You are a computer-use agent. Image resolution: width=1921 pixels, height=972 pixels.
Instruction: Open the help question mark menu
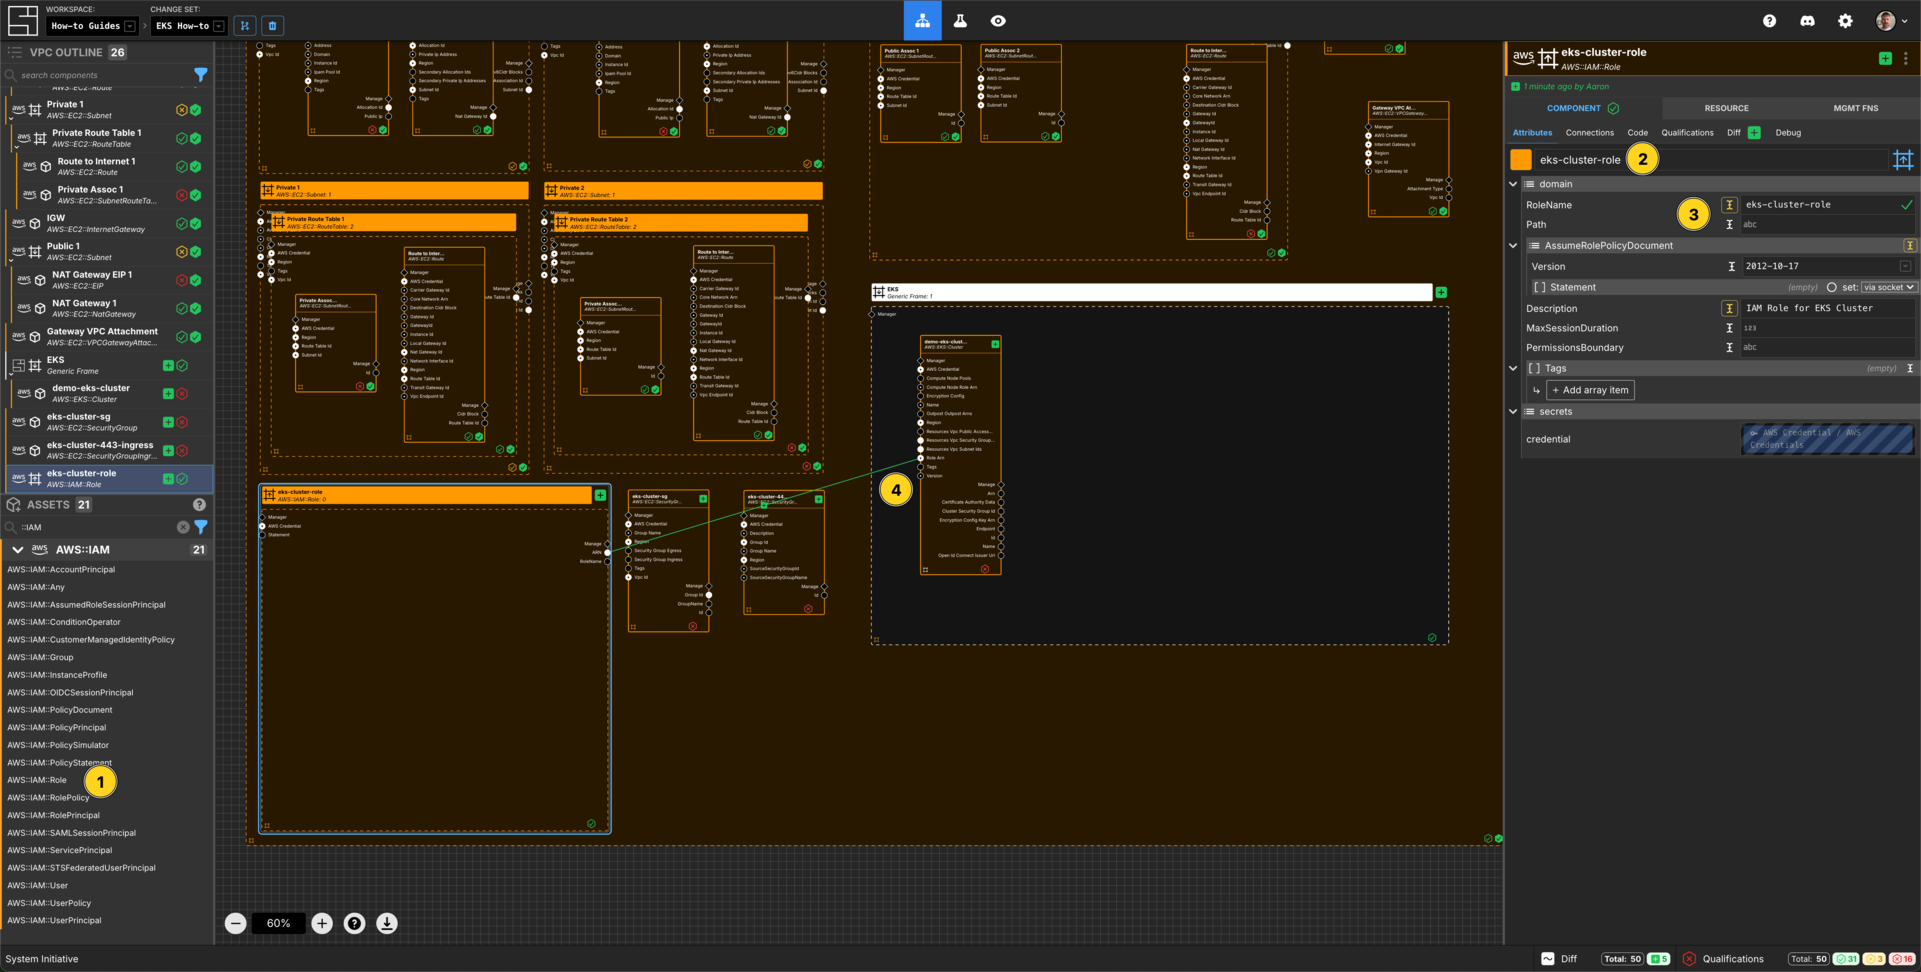point(1769,20)
